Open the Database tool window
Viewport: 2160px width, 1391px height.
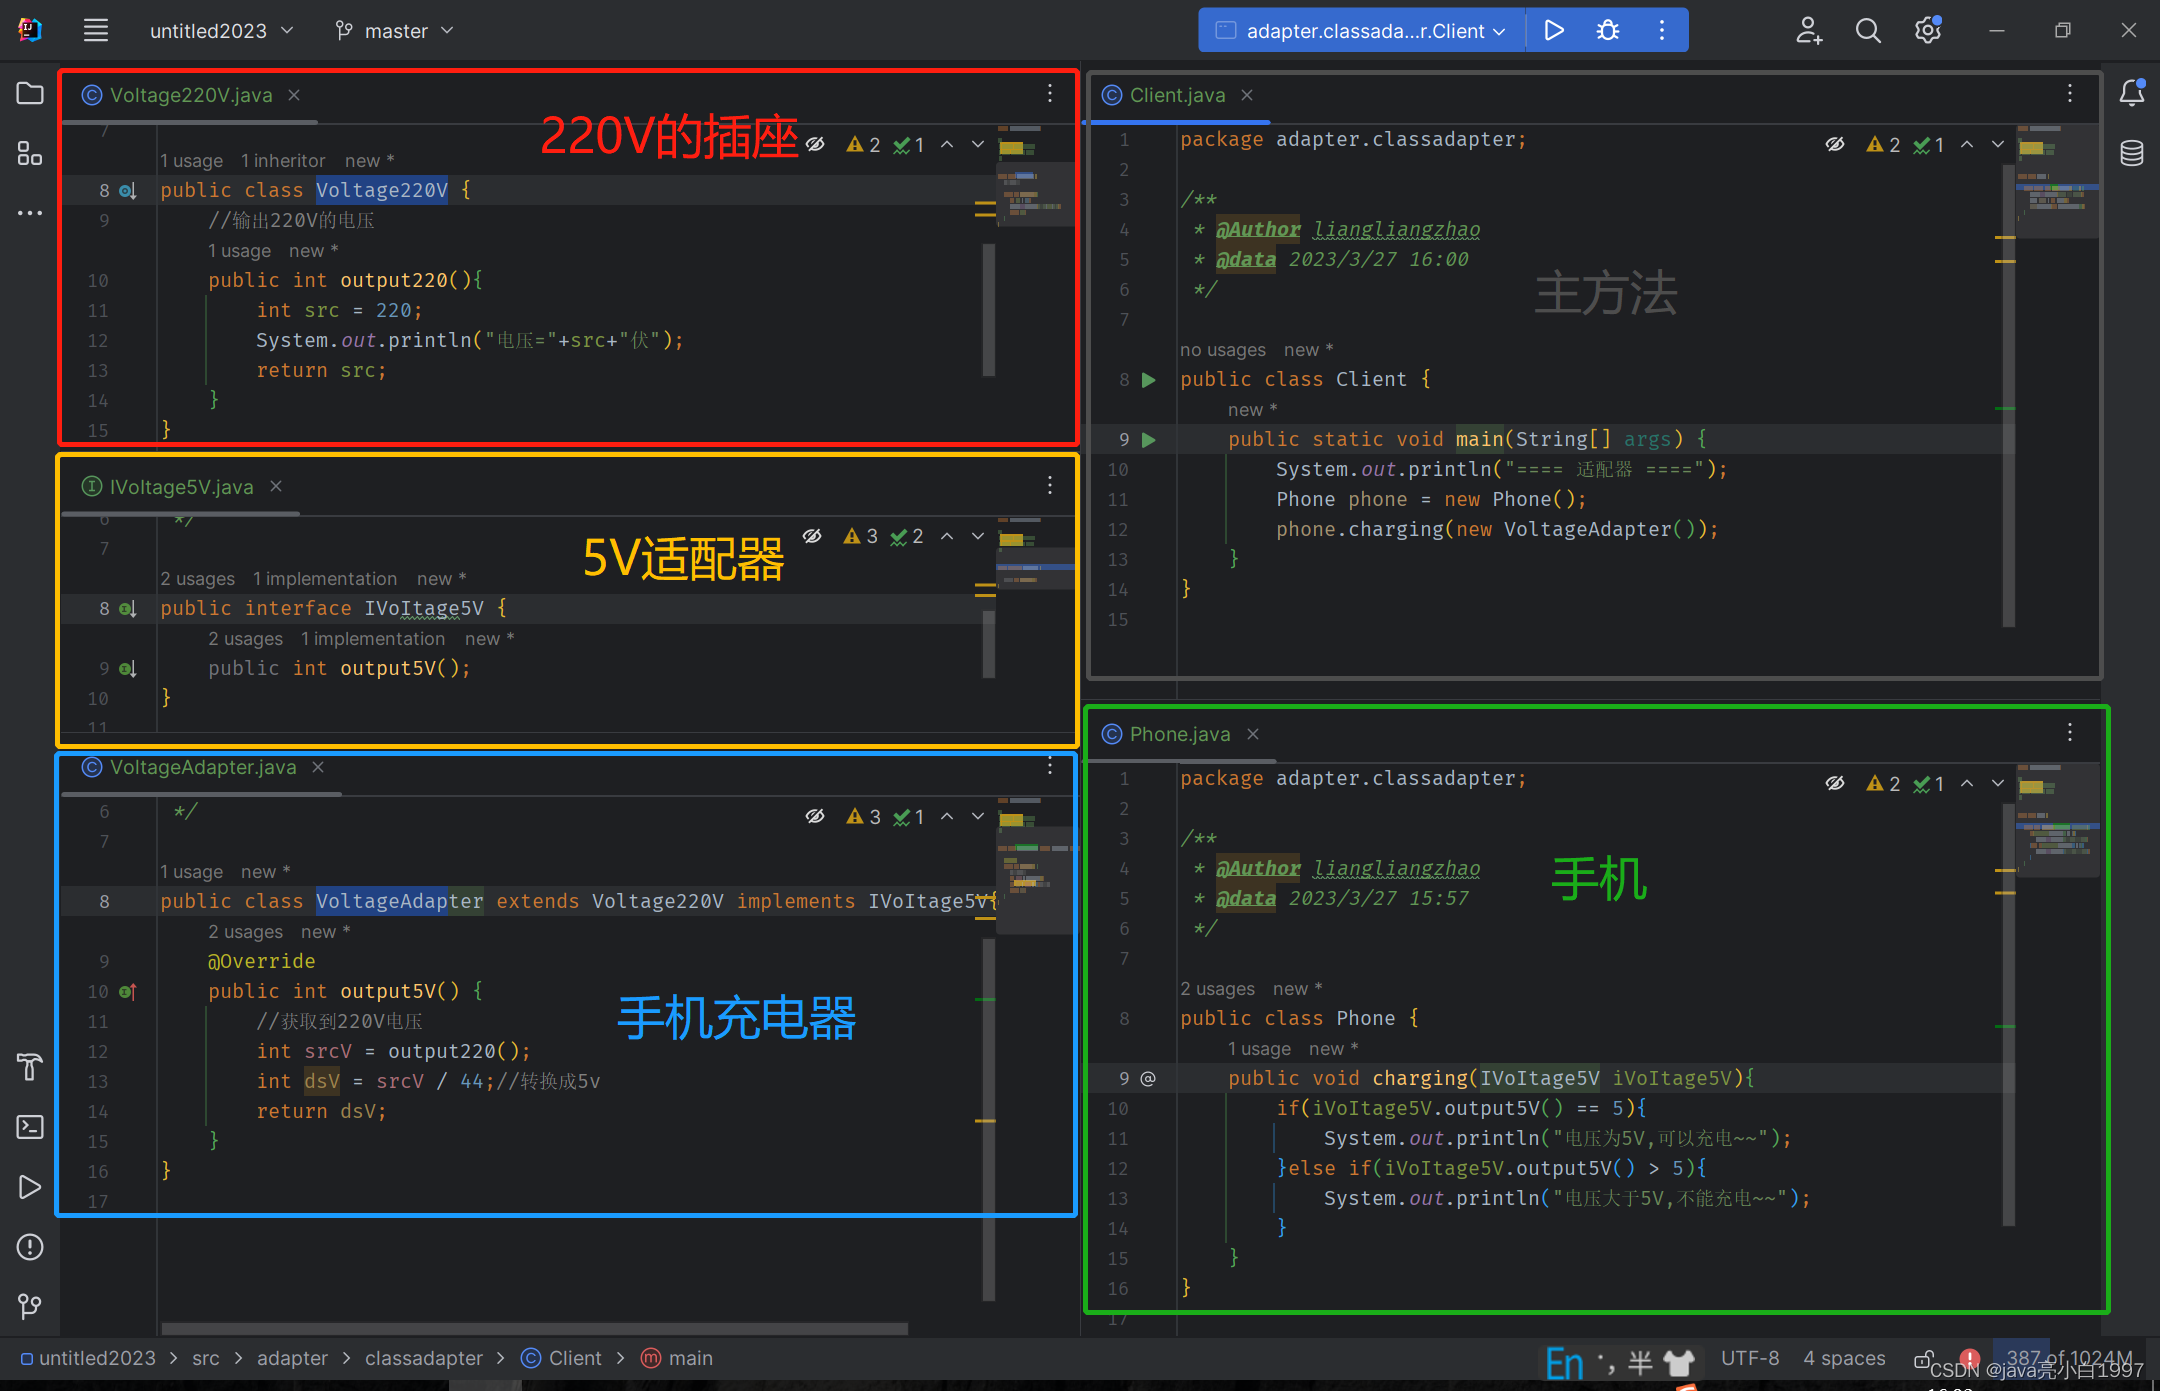click(x=2131, y=153)
